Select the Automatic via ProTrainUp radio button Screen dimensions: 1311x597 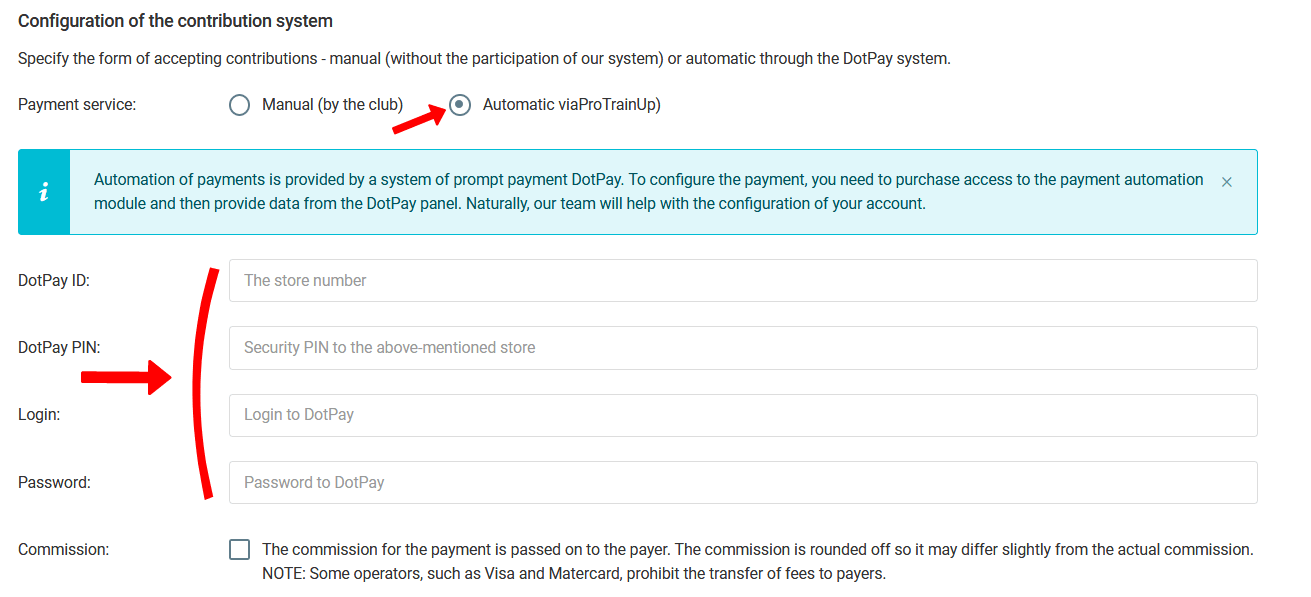tap(460, 105)
